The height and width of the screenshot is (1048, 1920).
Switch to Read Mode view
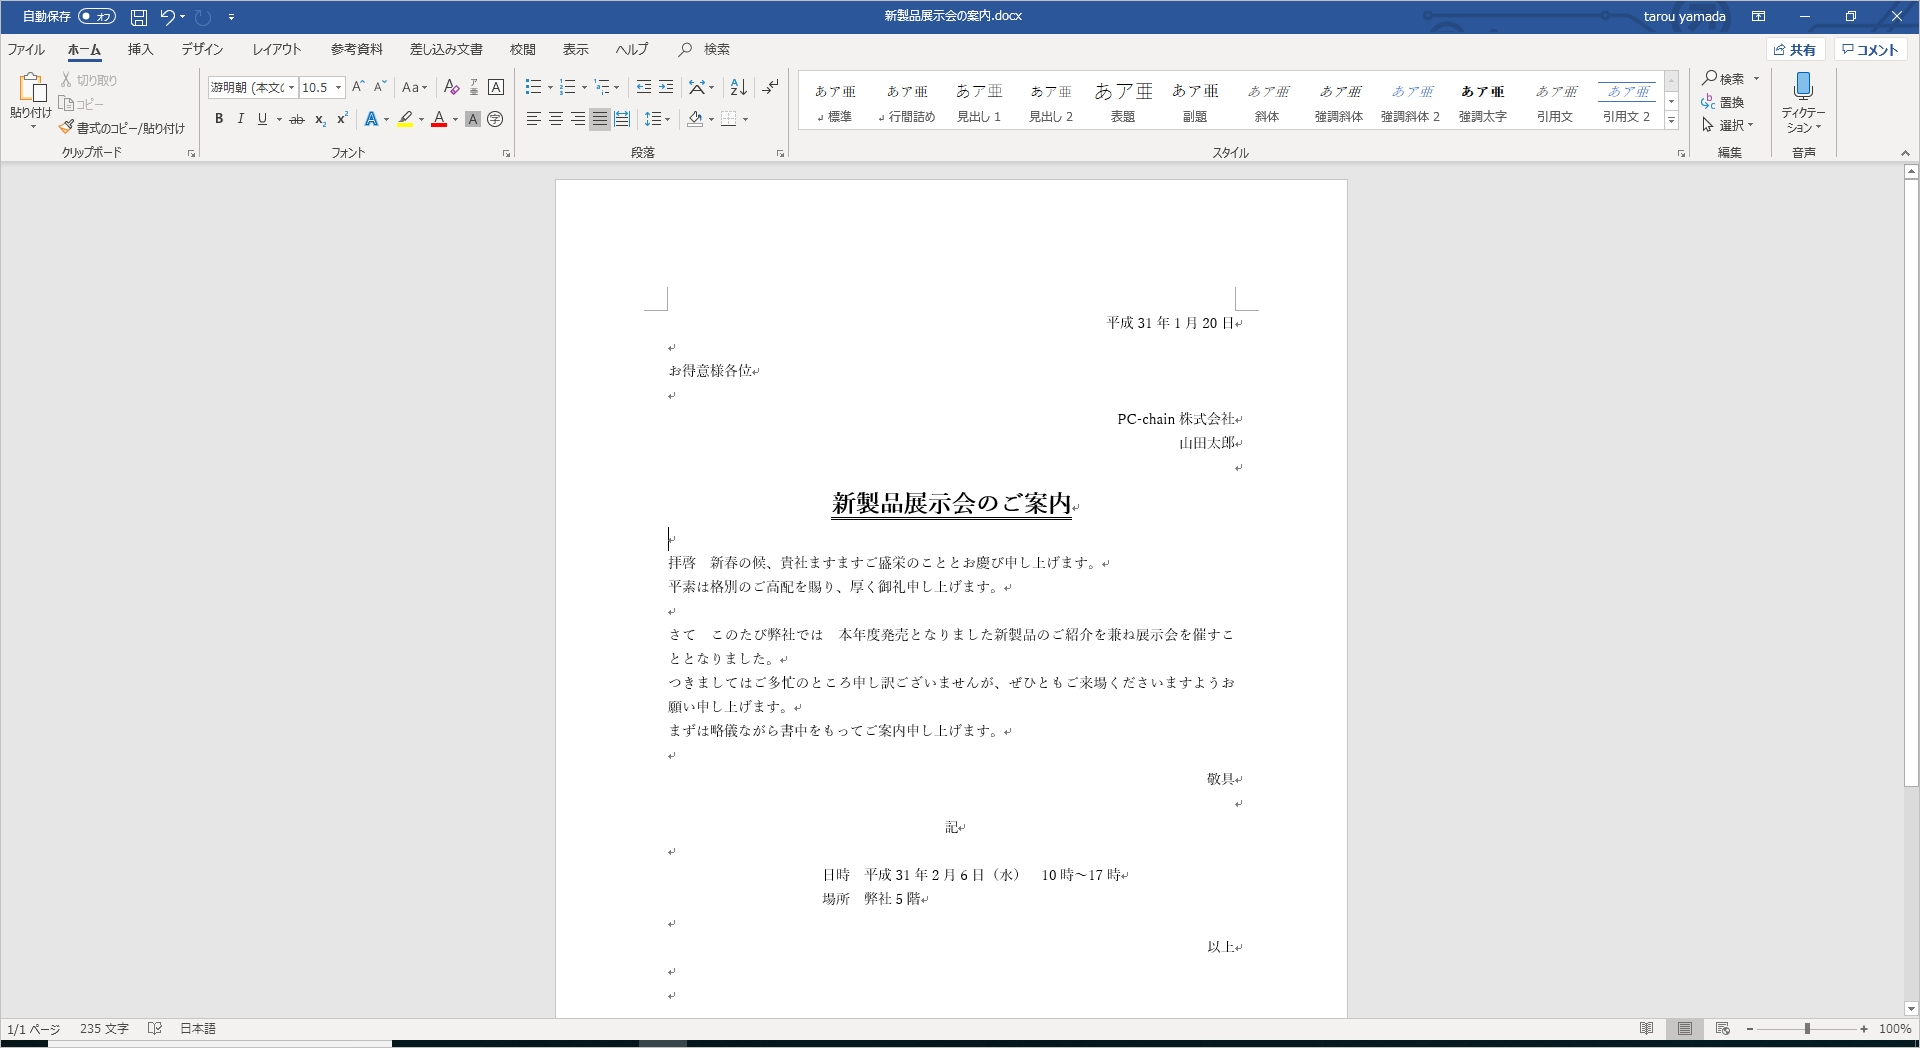pyautogui.click(x=1646, y=1028)
